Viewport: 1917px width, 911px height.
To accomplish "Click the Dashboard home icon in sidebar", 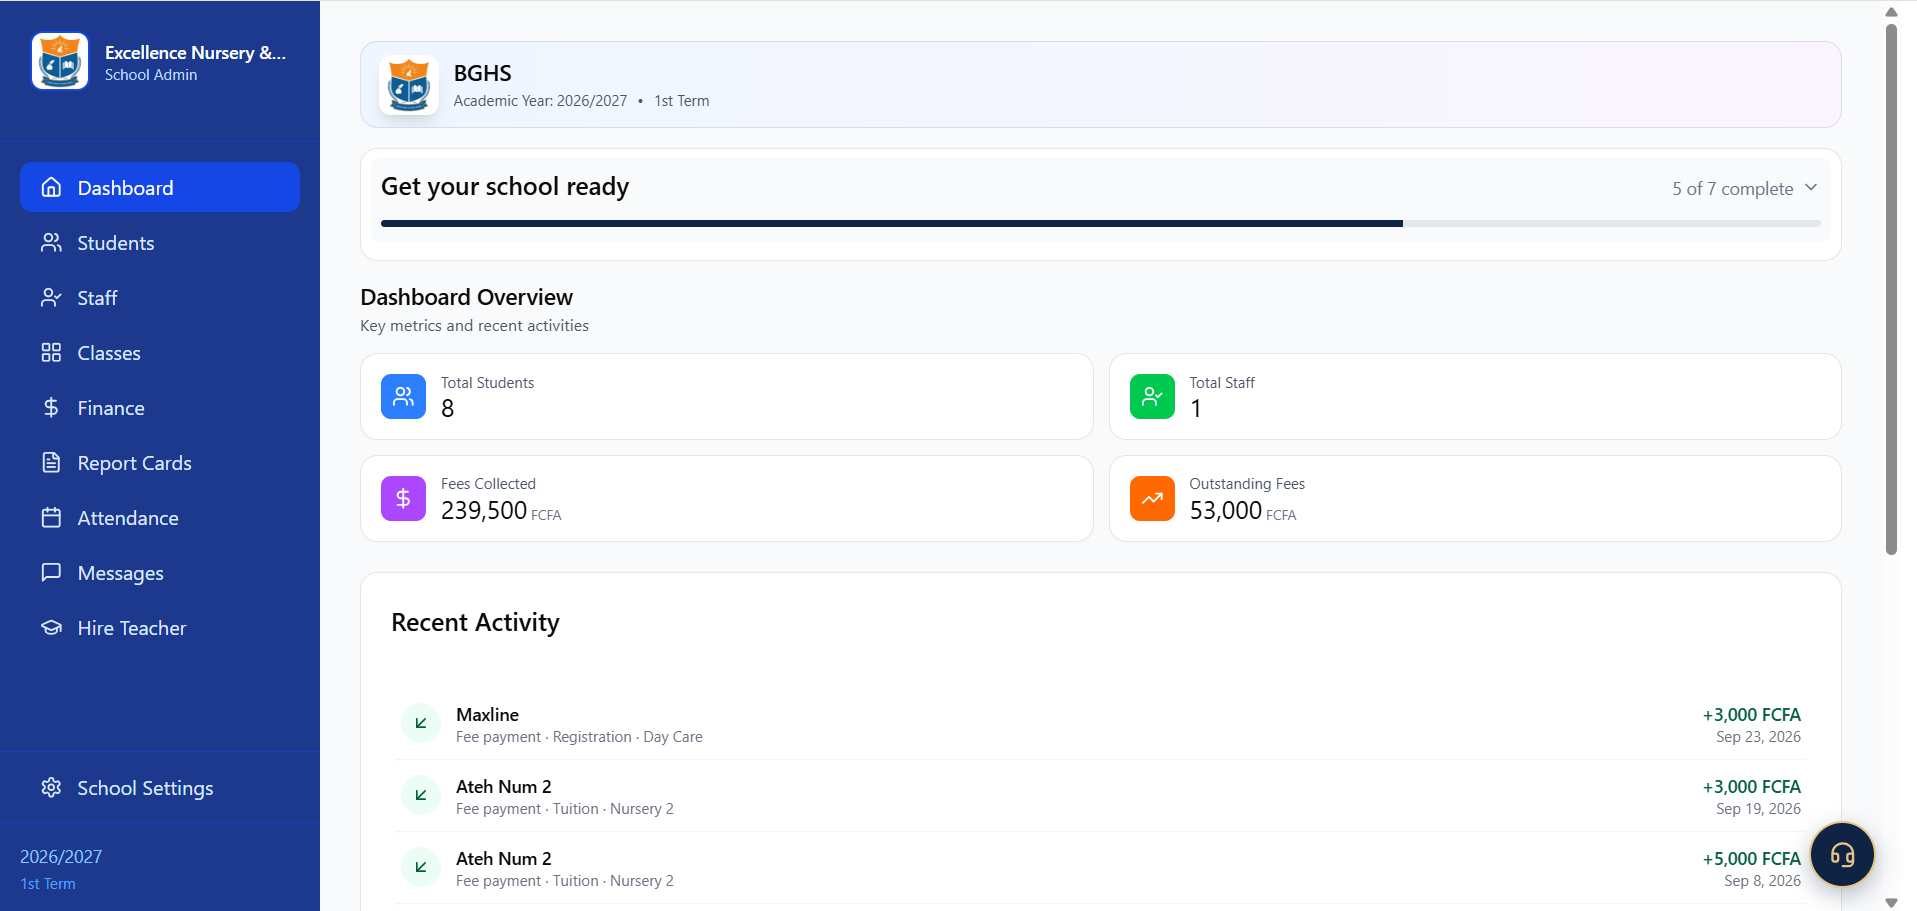I will [x=51, y=187].
